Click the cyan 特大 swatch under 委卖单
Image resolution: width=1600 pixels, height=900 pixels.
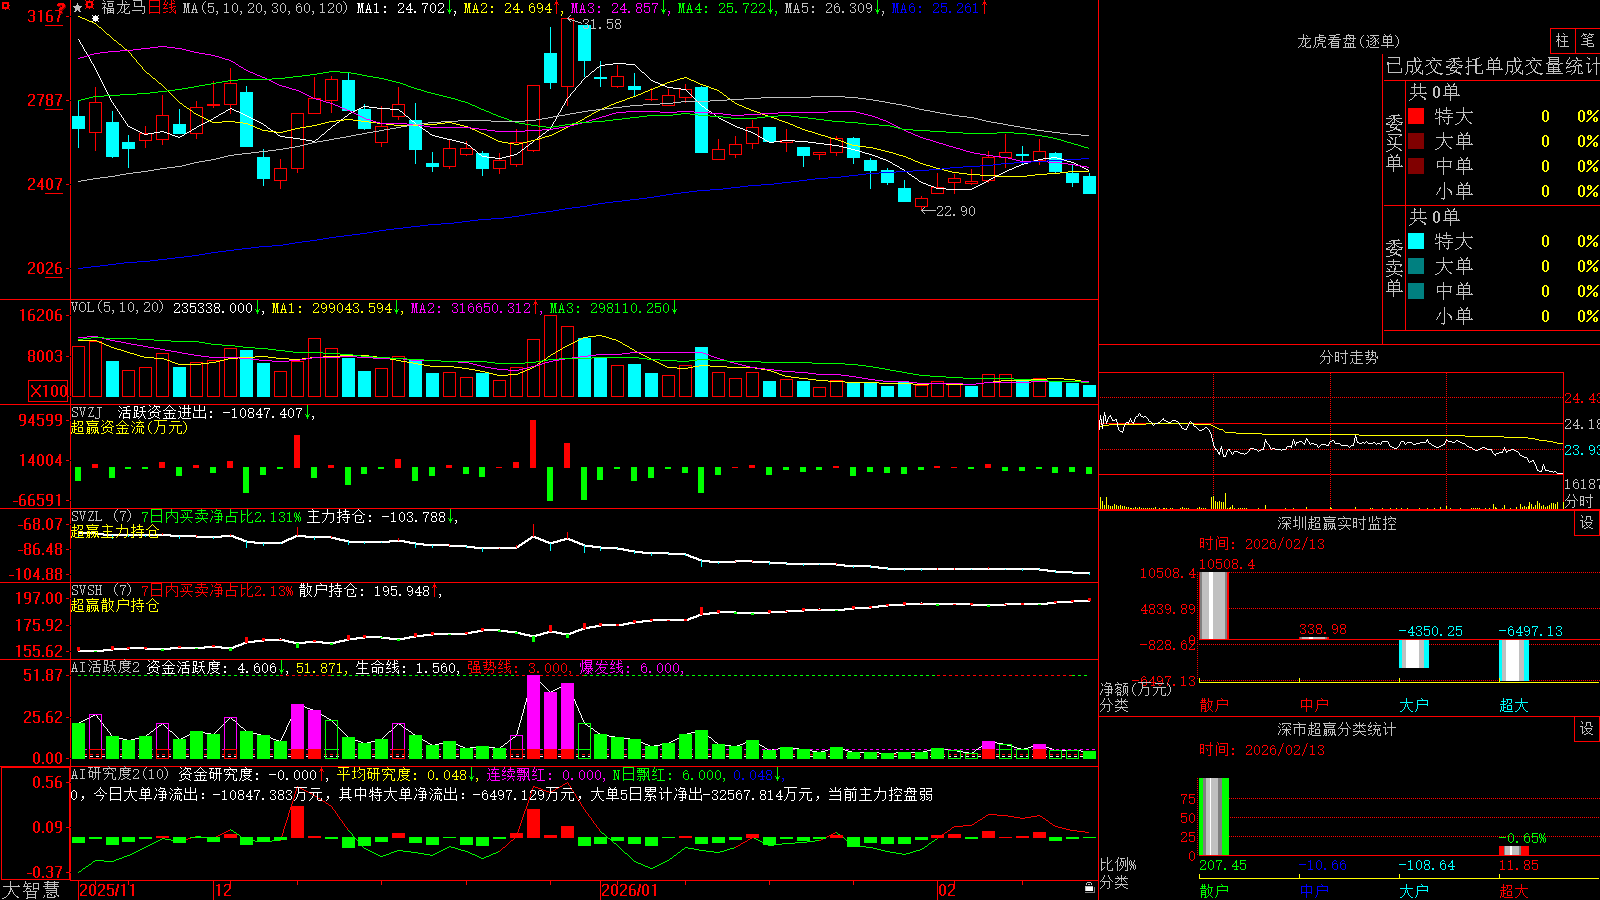tap(1416, 241)
